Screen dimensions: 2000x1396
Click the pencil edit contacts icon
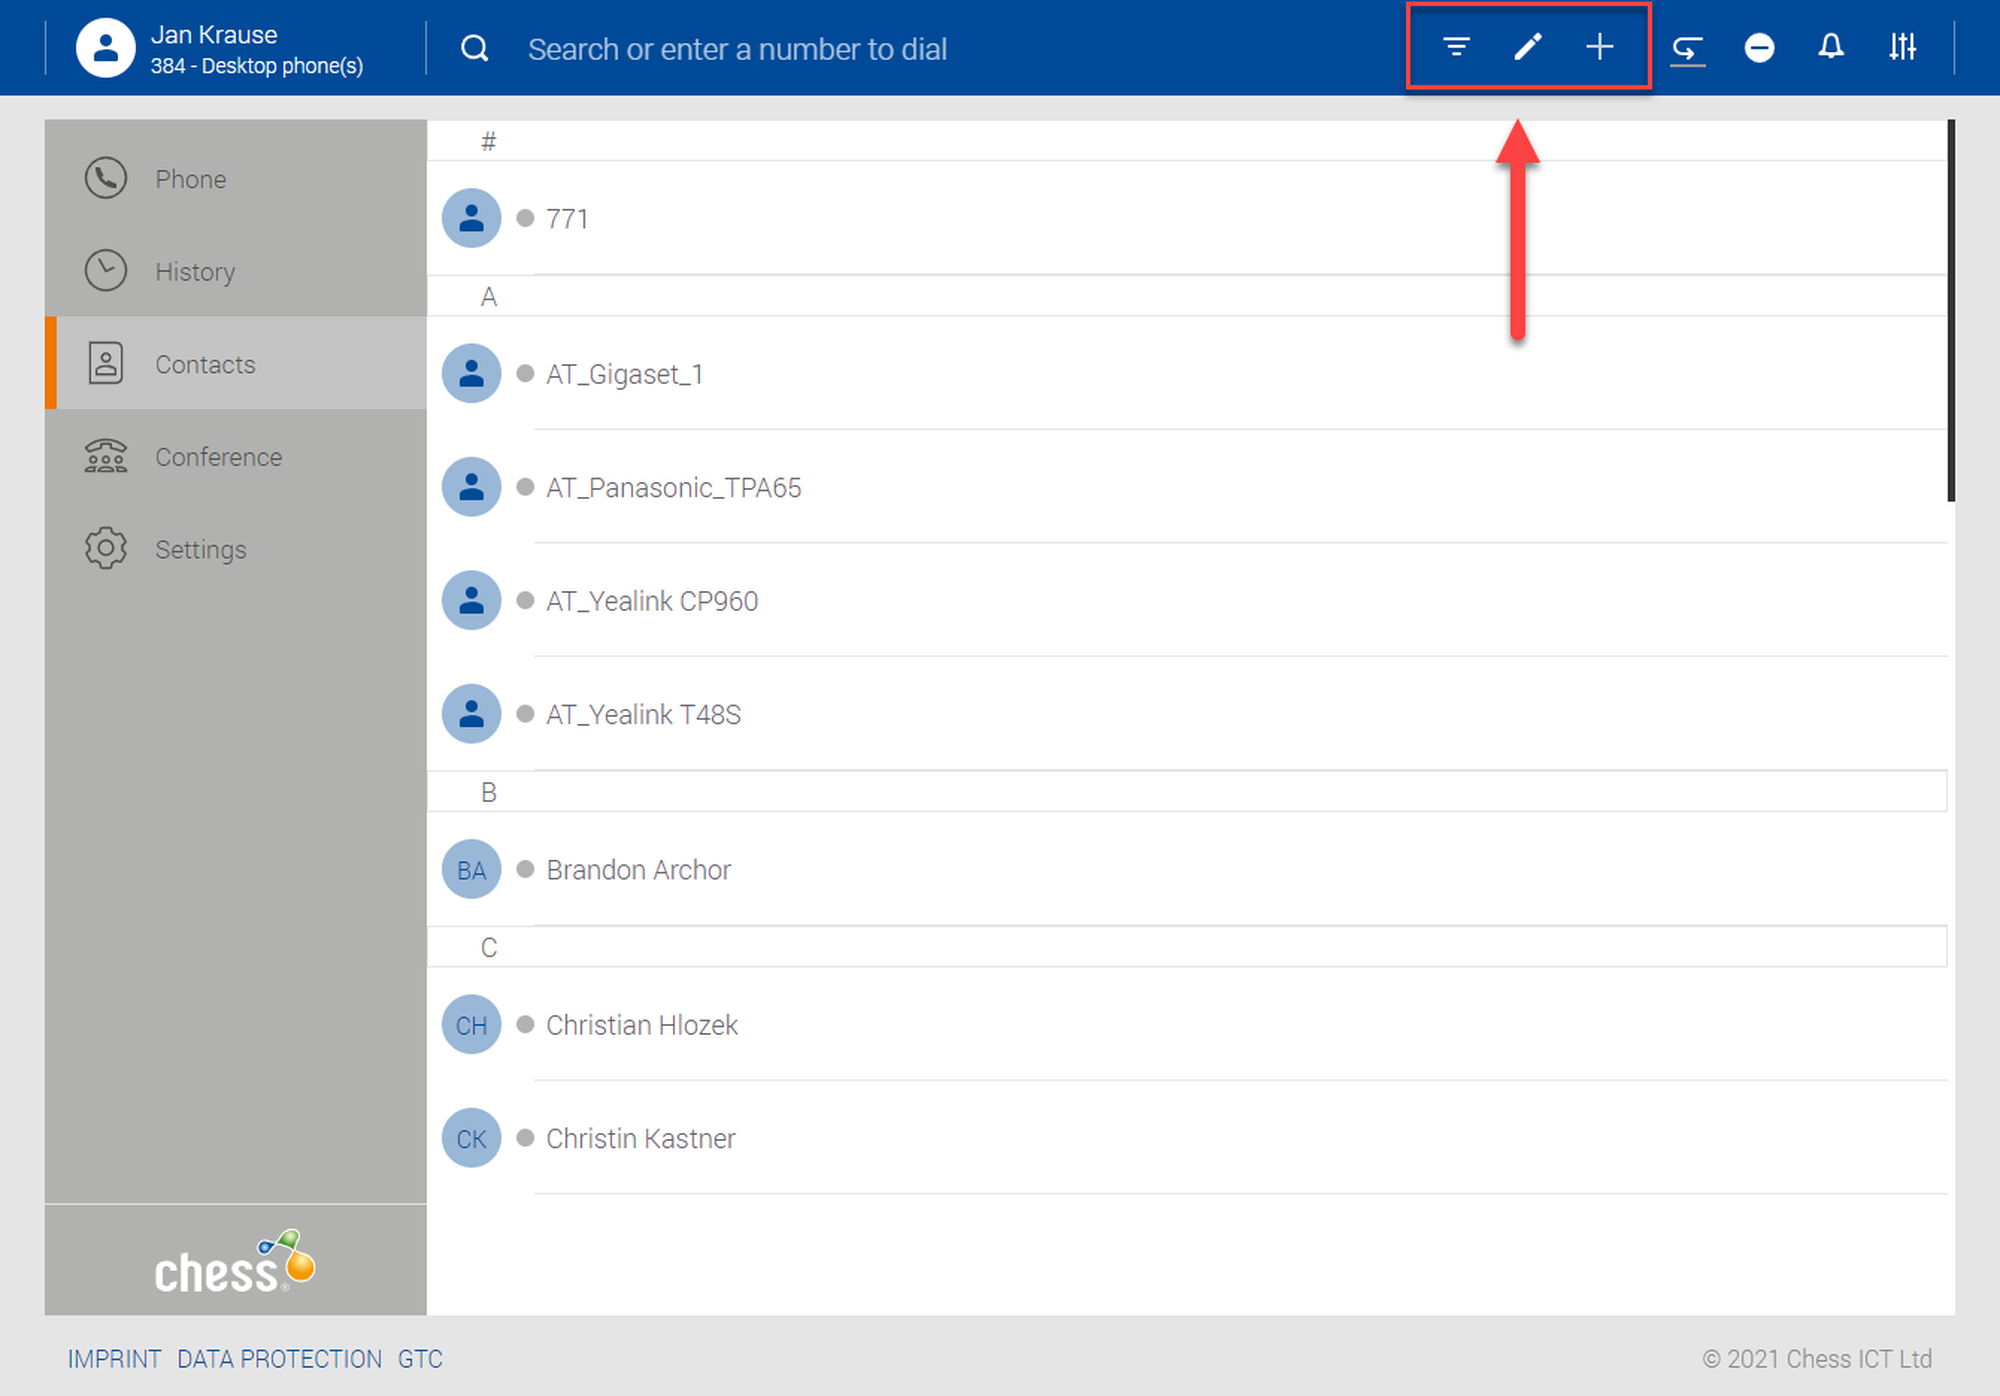click(x=1527, y=47)
